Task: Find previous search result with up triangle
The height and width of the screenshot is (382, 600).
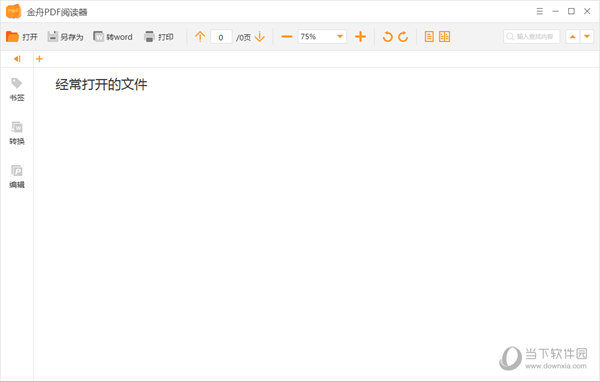Action: tap(572, 37)
